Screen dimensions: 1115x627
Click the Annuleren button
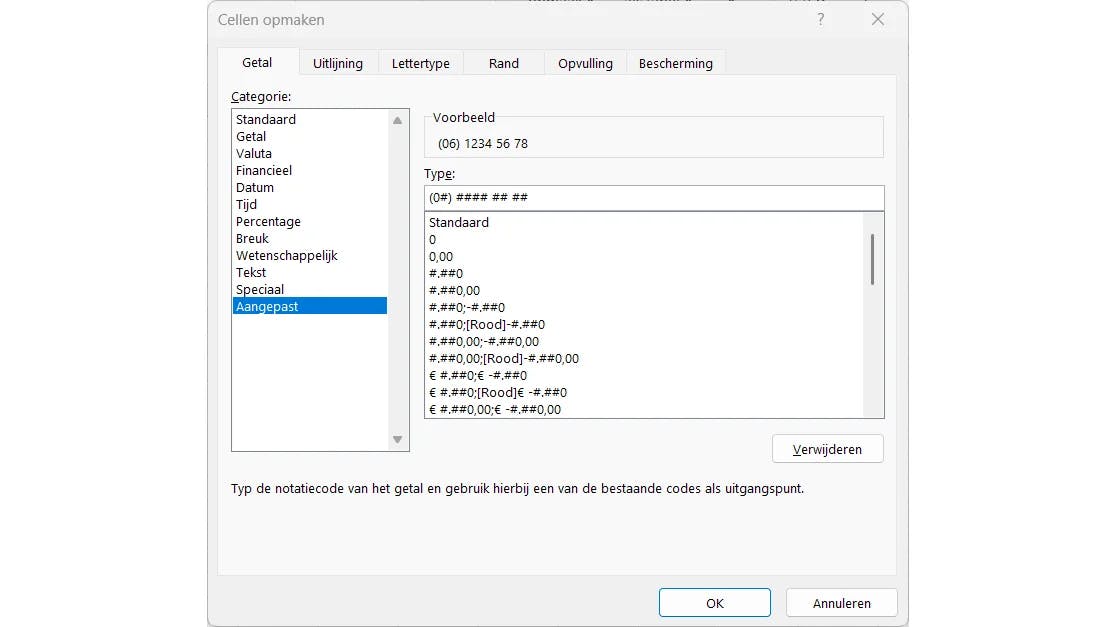tap(841, 603)
